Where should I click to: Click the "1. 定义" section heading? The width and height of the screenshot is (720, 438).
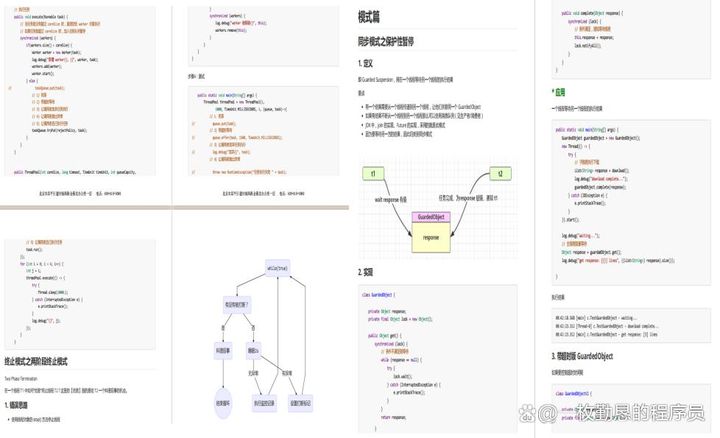click(x=366, y=63)
